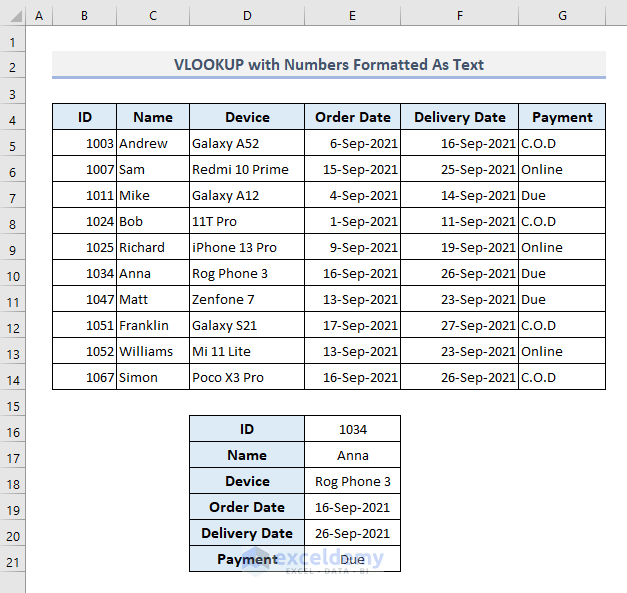The height and width of the screenshot is (593, 627).
Task: Select cell containing 'Zenfone 7'
Action: [247, 299]
